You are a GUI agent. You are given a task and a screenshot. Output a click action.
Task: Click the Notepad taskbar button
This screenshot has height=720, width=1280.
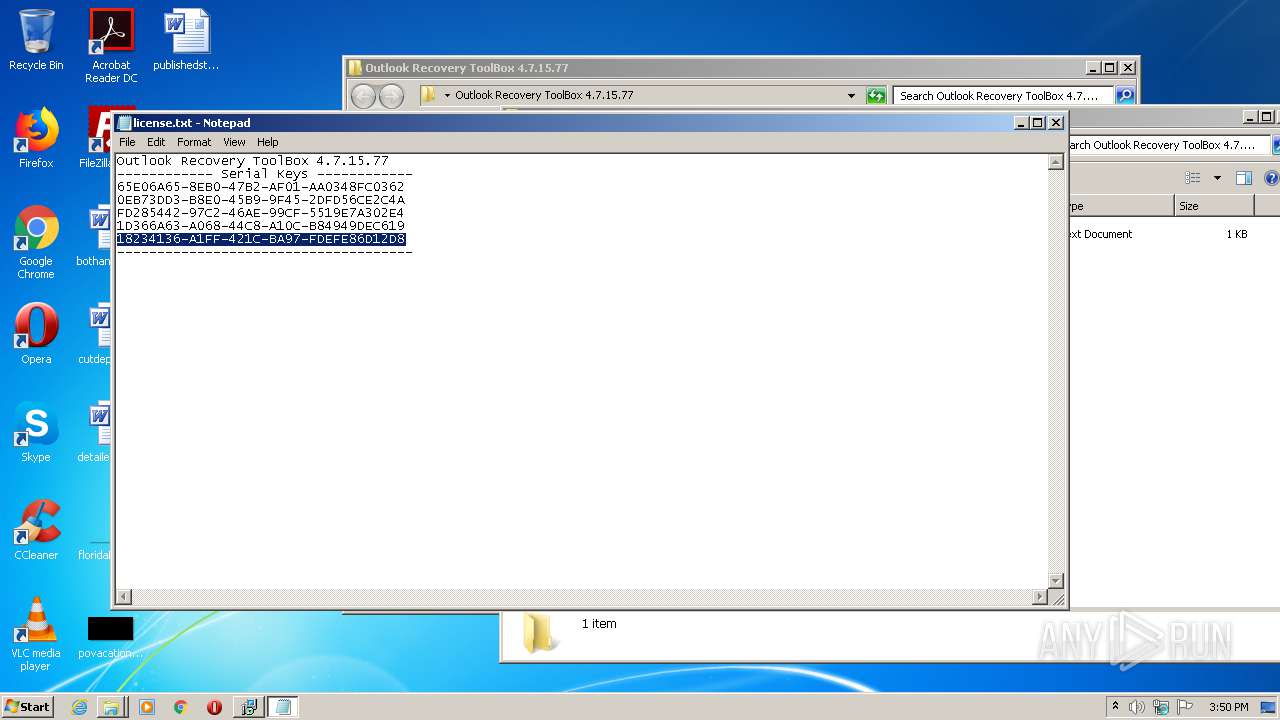coord(283,707)
